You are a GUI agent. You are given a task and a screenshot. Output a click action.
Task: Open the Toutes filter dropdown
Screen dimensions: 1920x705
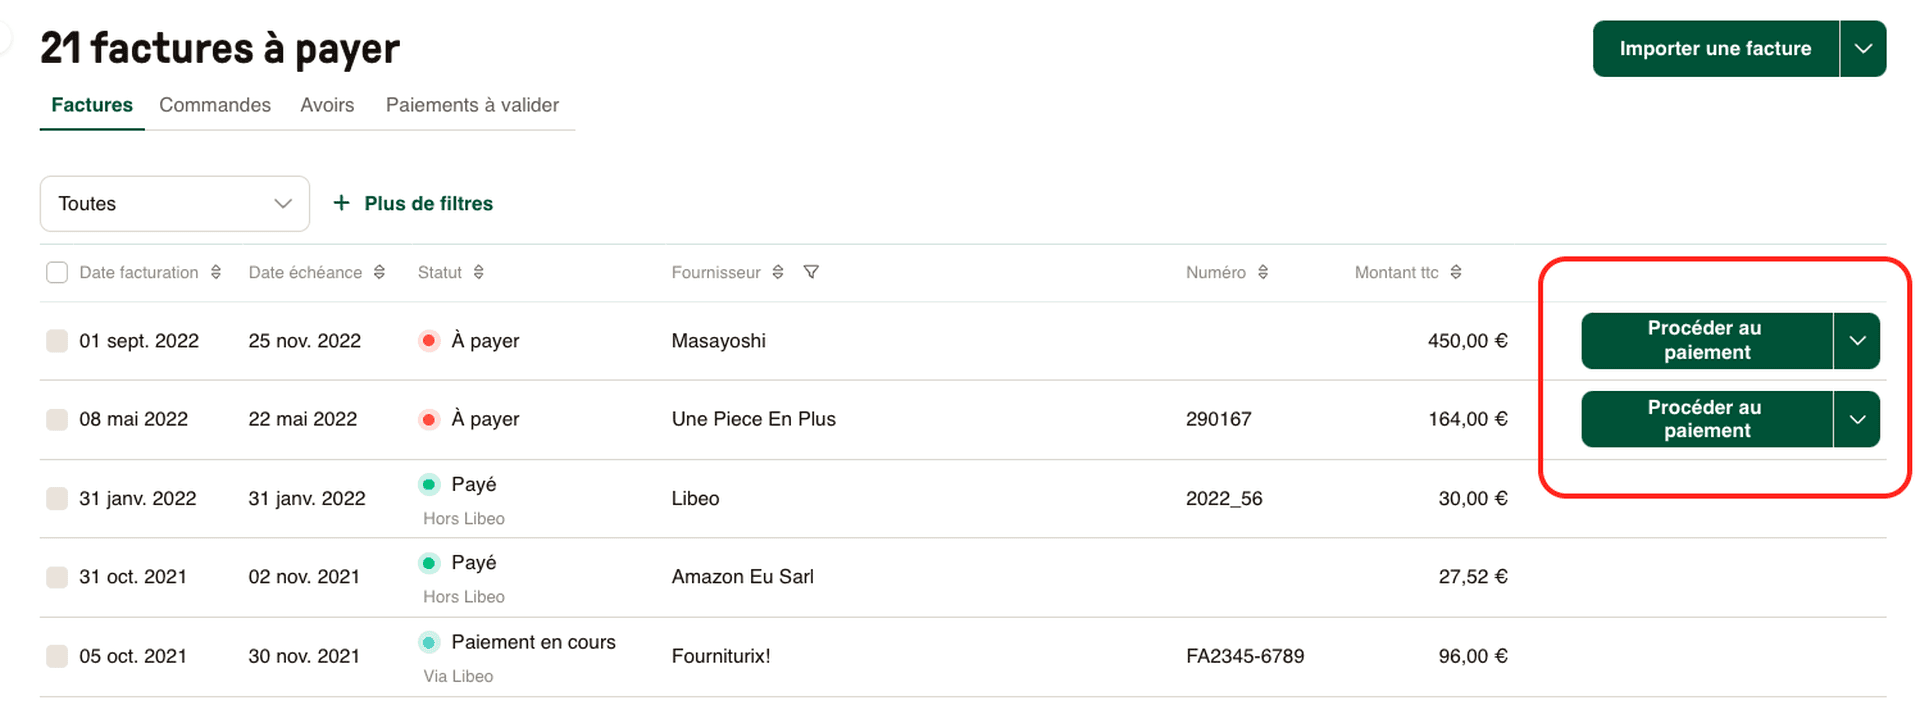[x=174, y=203]
